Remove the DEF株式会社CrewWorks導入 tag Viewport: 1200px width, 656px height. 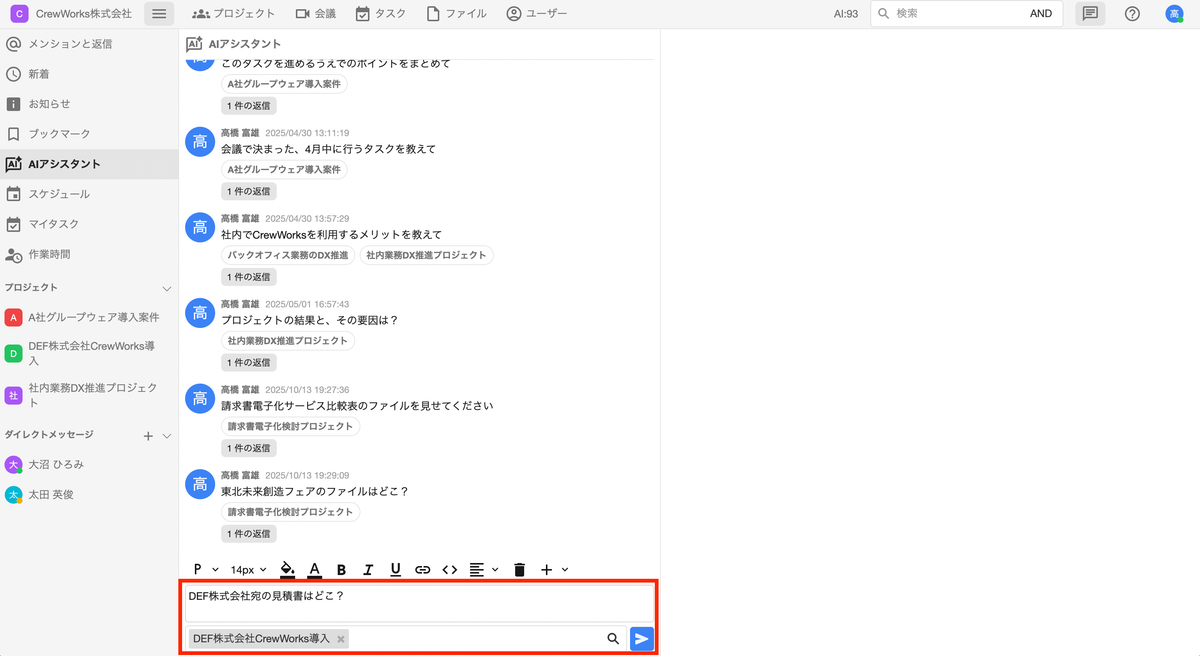(x=341, y=639)
